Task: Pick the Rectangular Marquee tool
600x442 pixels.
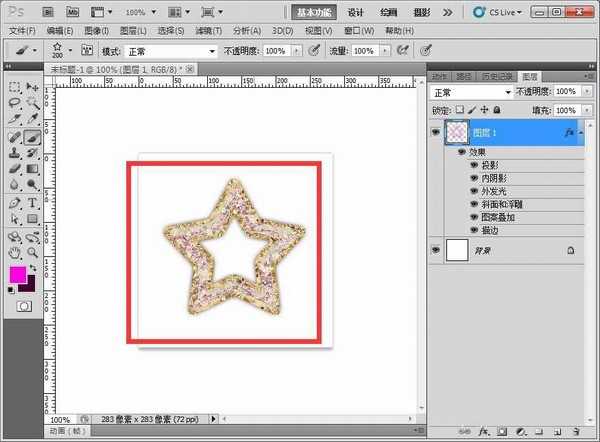Action: (15, 88)
